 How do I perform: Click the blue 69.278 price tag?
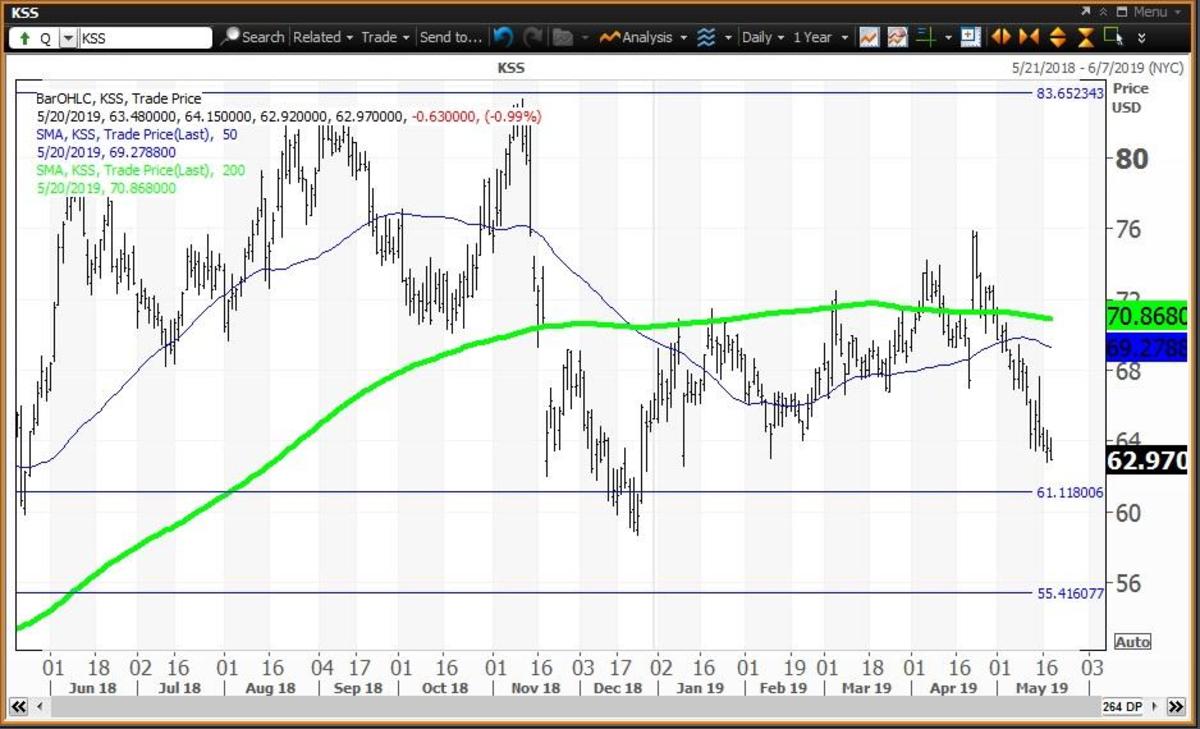point(1147,348)
